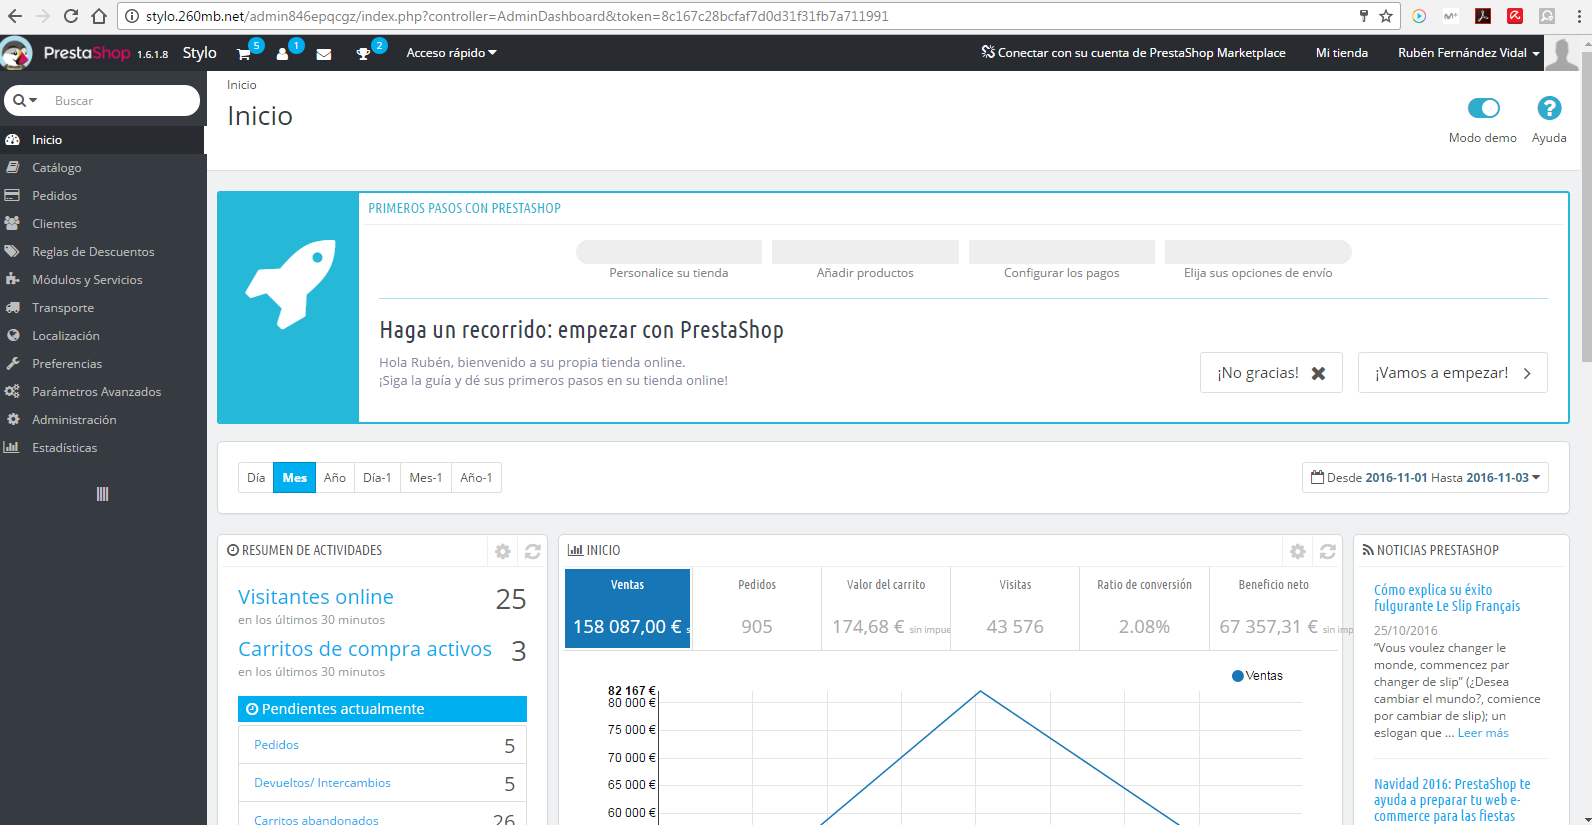1592x825 pixels.
Task: Expand the Acceso rápido dropdown
Action: (451, 53)
